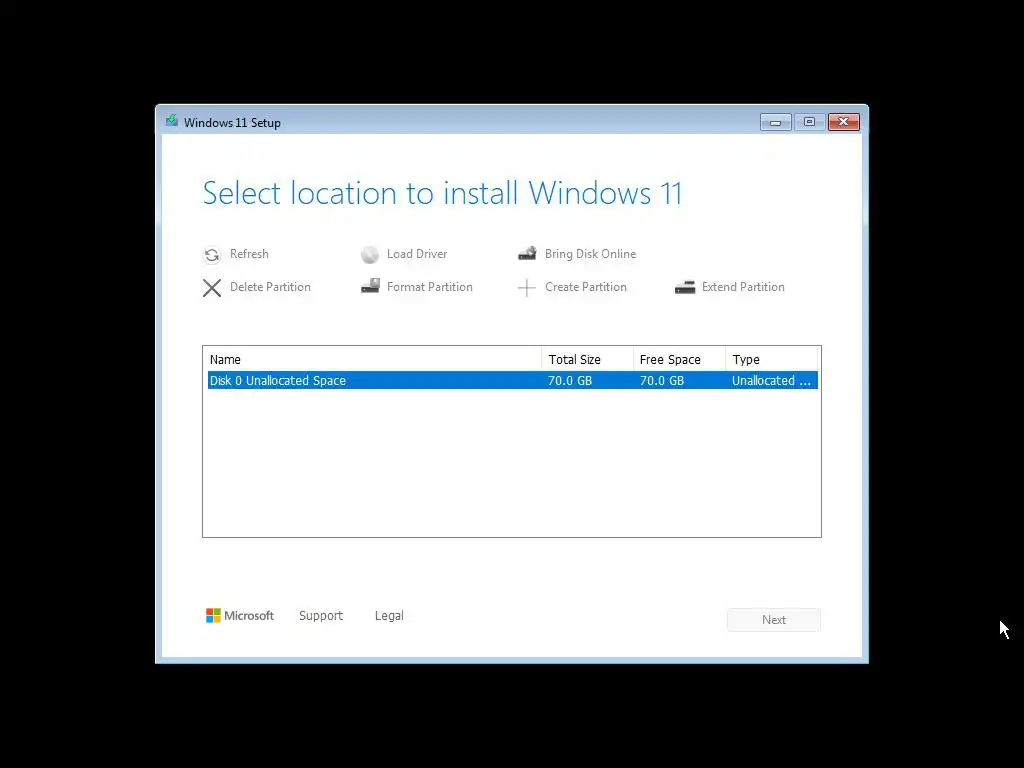Click the Unallocated type cell

pos(771,381)
